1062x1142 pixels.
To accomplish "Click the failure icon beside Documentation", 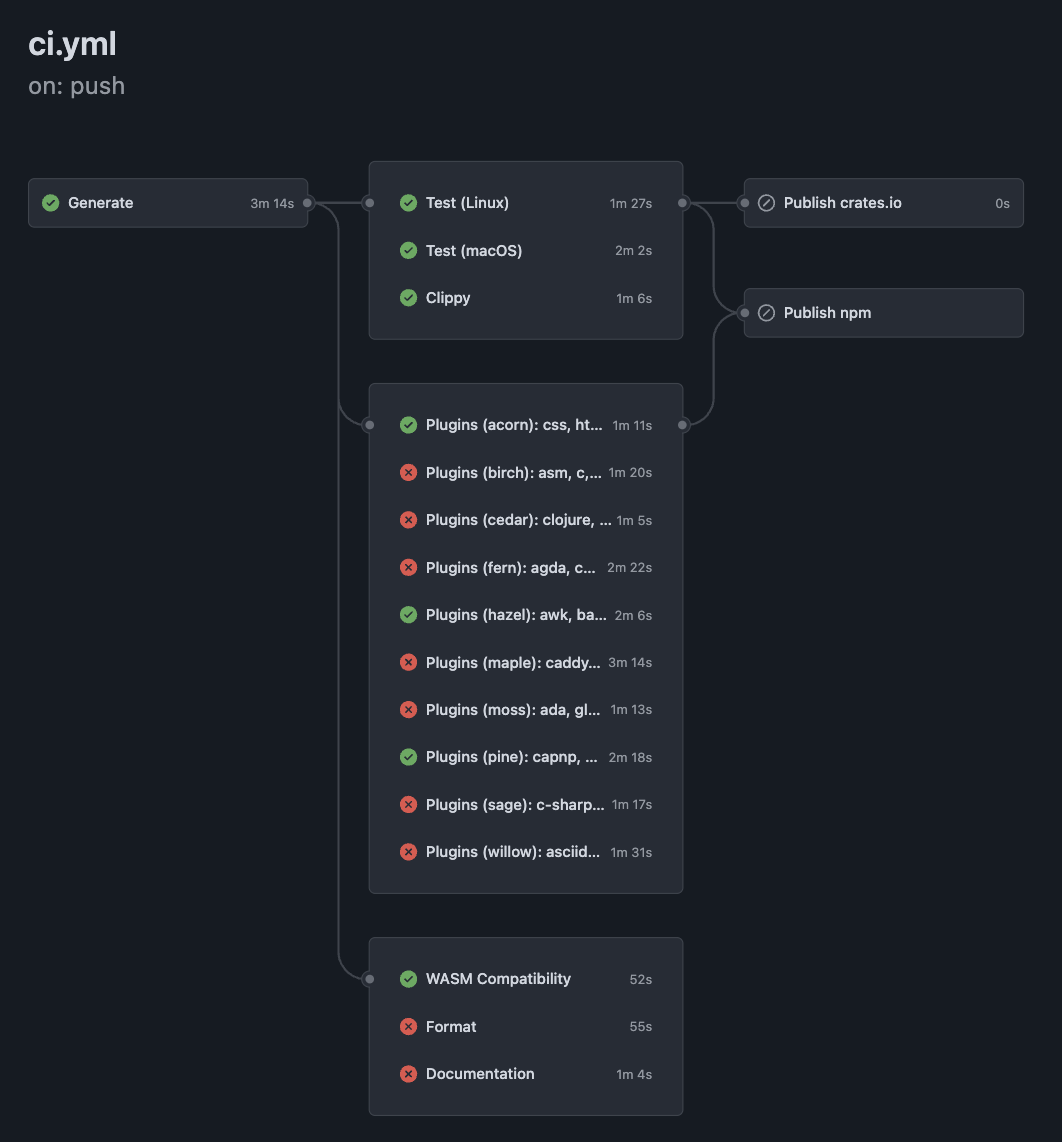I will (x=408, y=1074).
